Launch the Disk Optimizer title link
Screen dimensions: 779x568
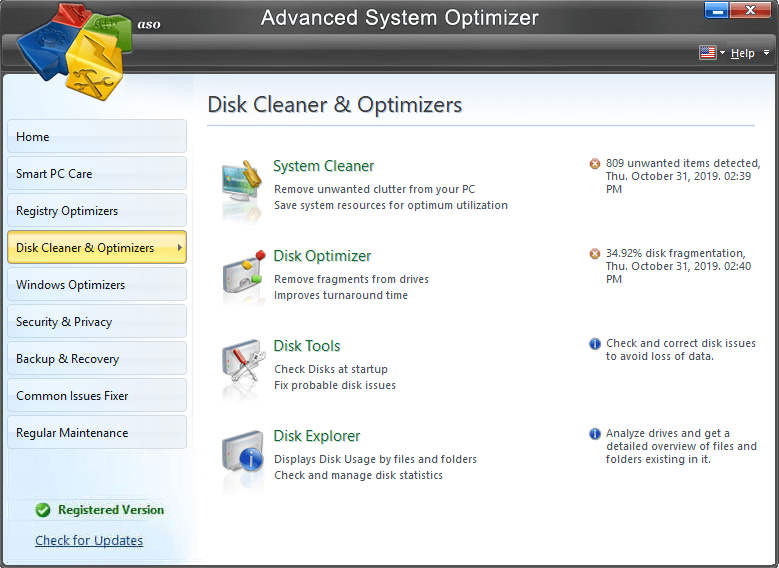[322, 256]
